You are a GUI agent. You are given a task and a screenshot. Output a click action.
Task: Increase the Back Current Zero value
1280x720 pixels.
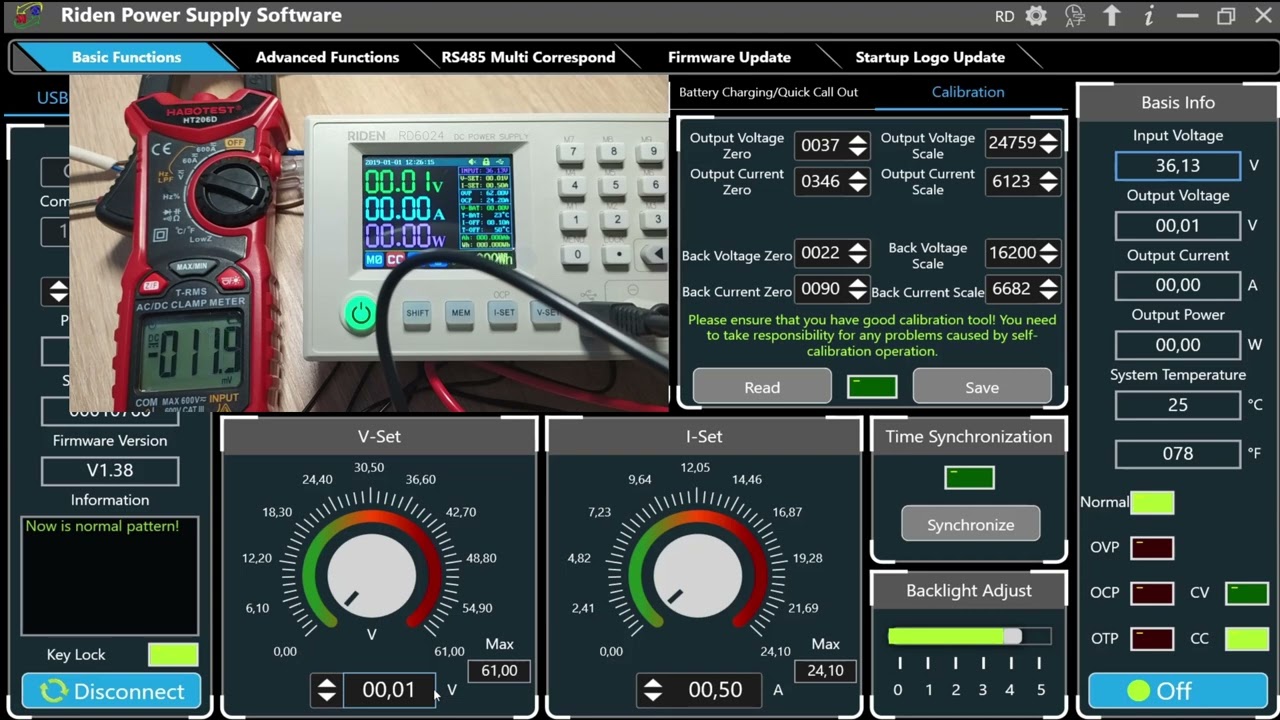tap(857, 284)
